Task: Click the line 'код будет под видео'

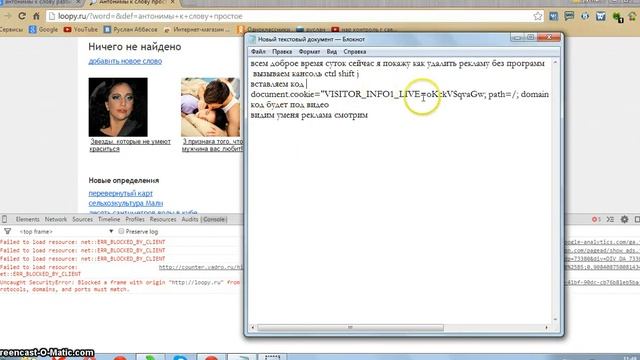Action: pos(290,105)
